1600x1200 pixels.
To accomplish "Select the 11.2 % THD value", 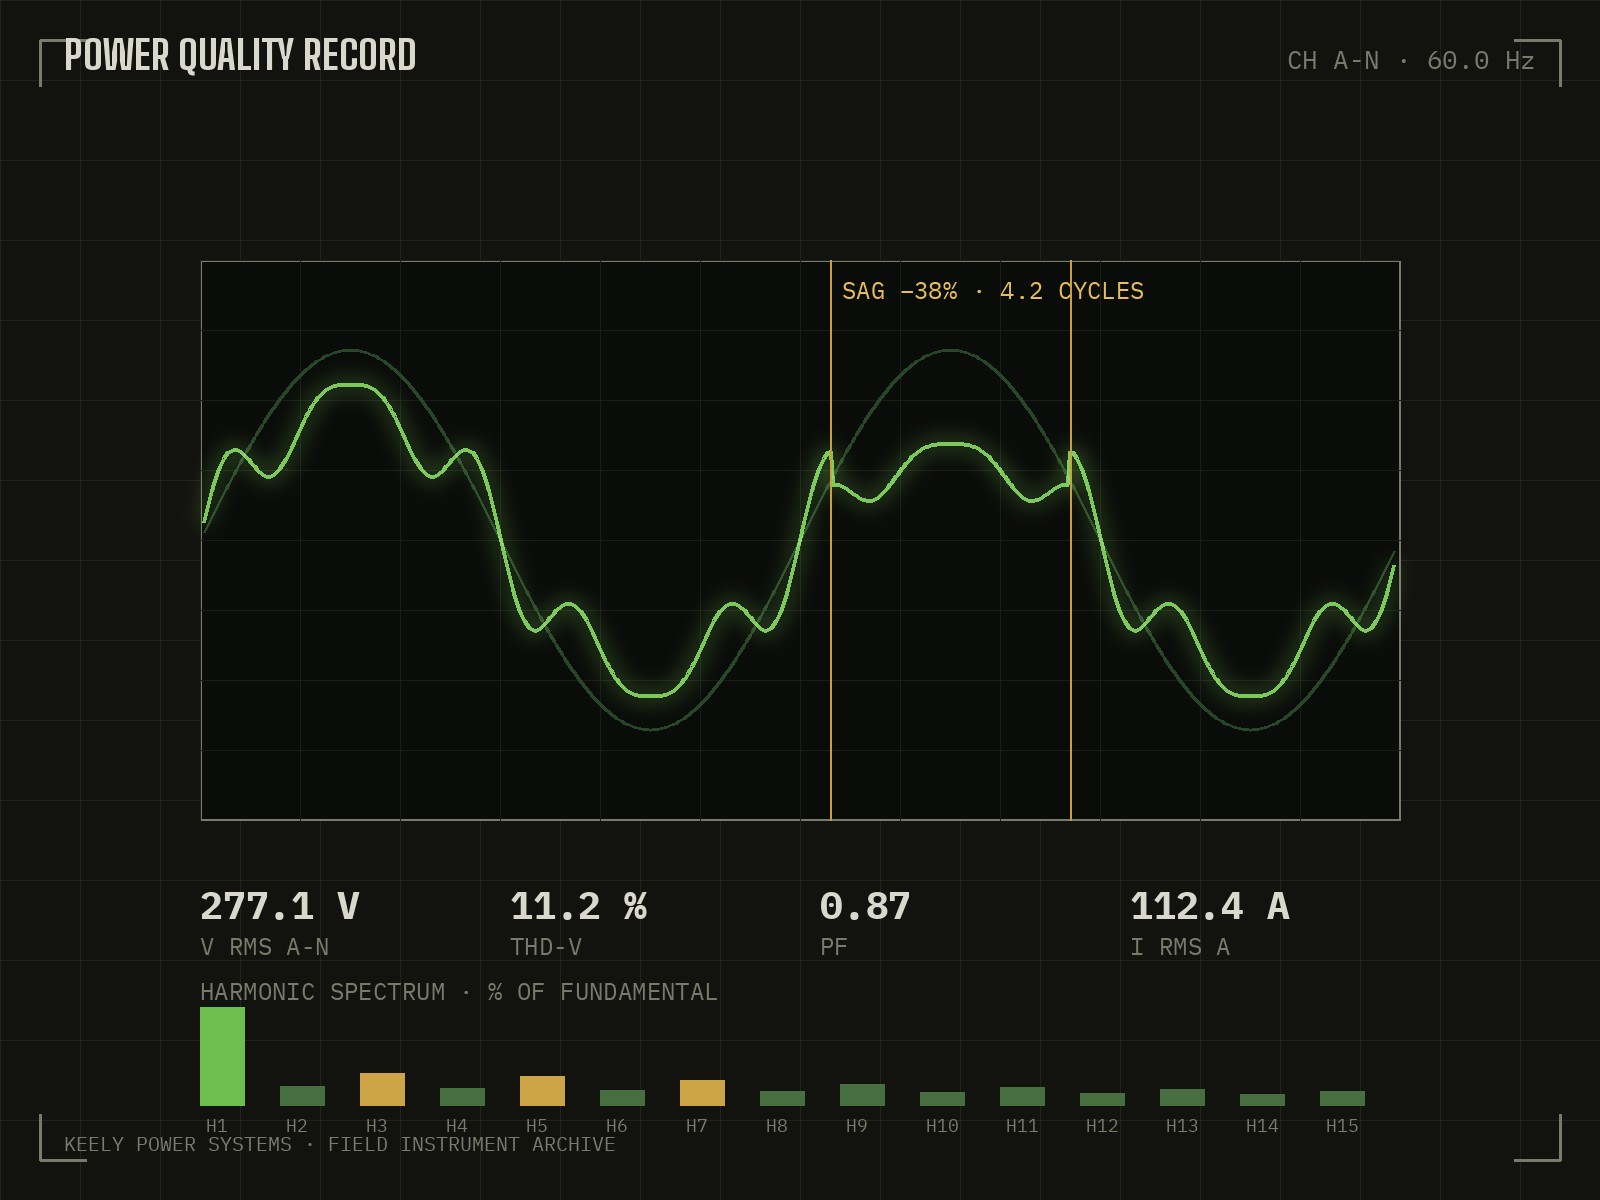I will coord(578,907).
